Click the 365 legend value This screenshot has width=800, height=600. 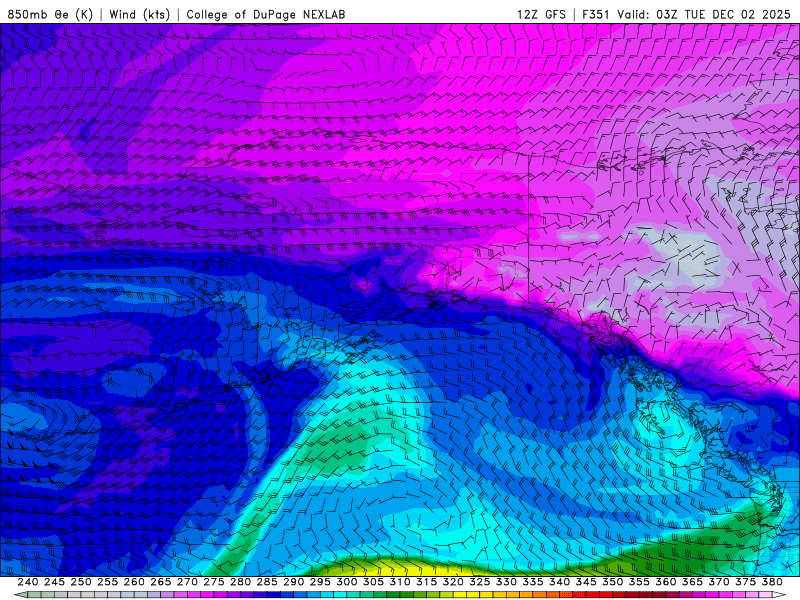pos(692,582)
